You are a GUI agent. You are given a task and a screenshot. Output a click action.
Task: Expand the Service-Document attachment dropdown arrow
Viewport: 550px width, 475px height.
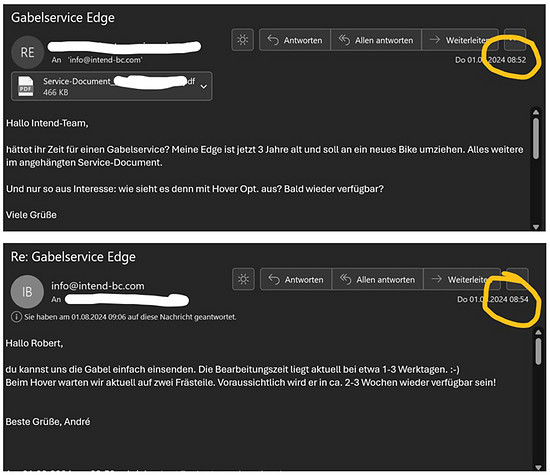coord(203,86)
